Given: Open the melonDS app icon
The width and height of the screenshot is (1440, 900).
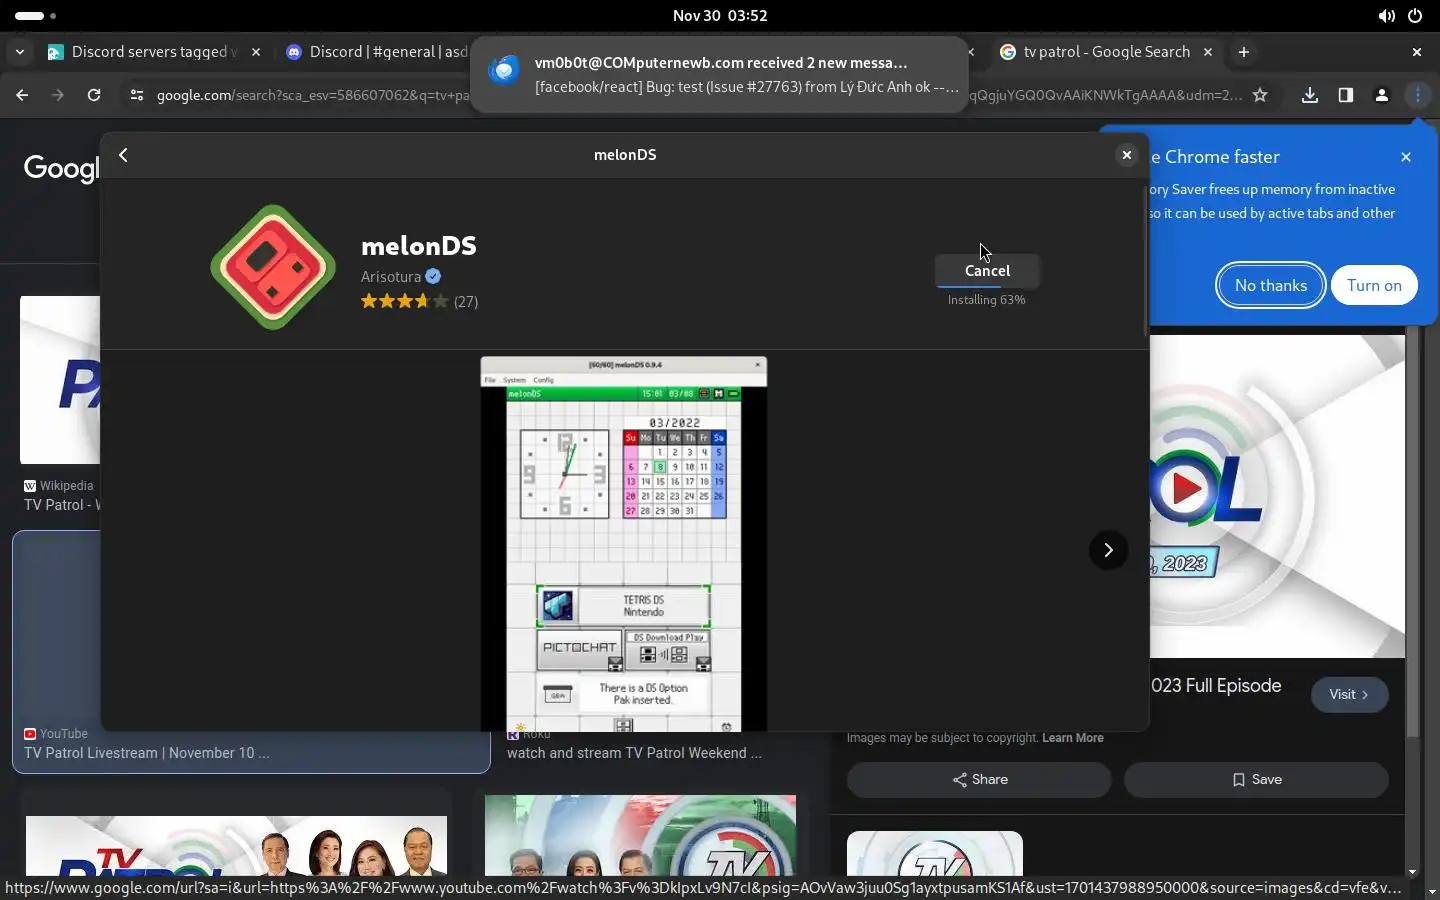Looking at the screenshot, I should [273, 267].
